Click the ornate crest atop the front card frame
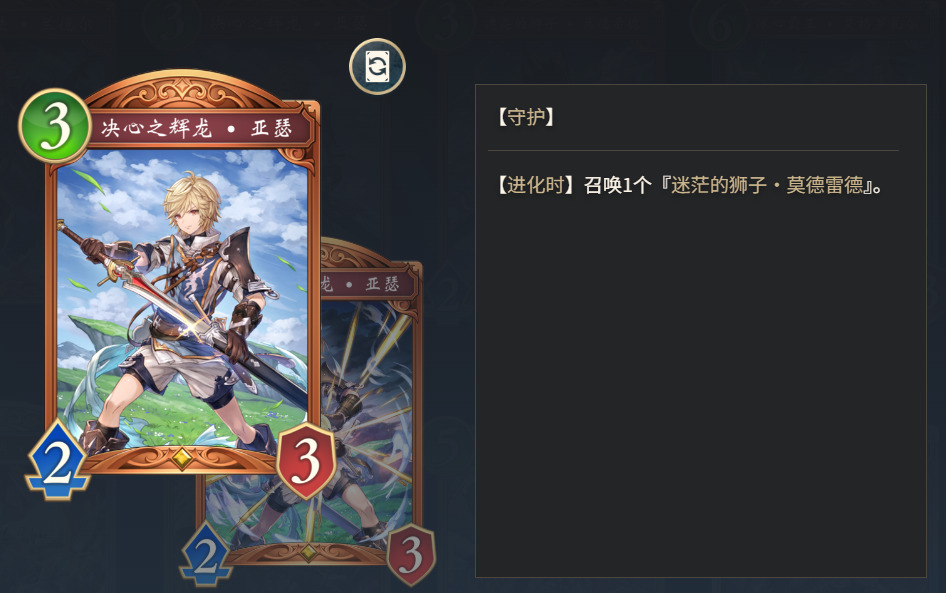946x593 pixels. coord(183,92)
